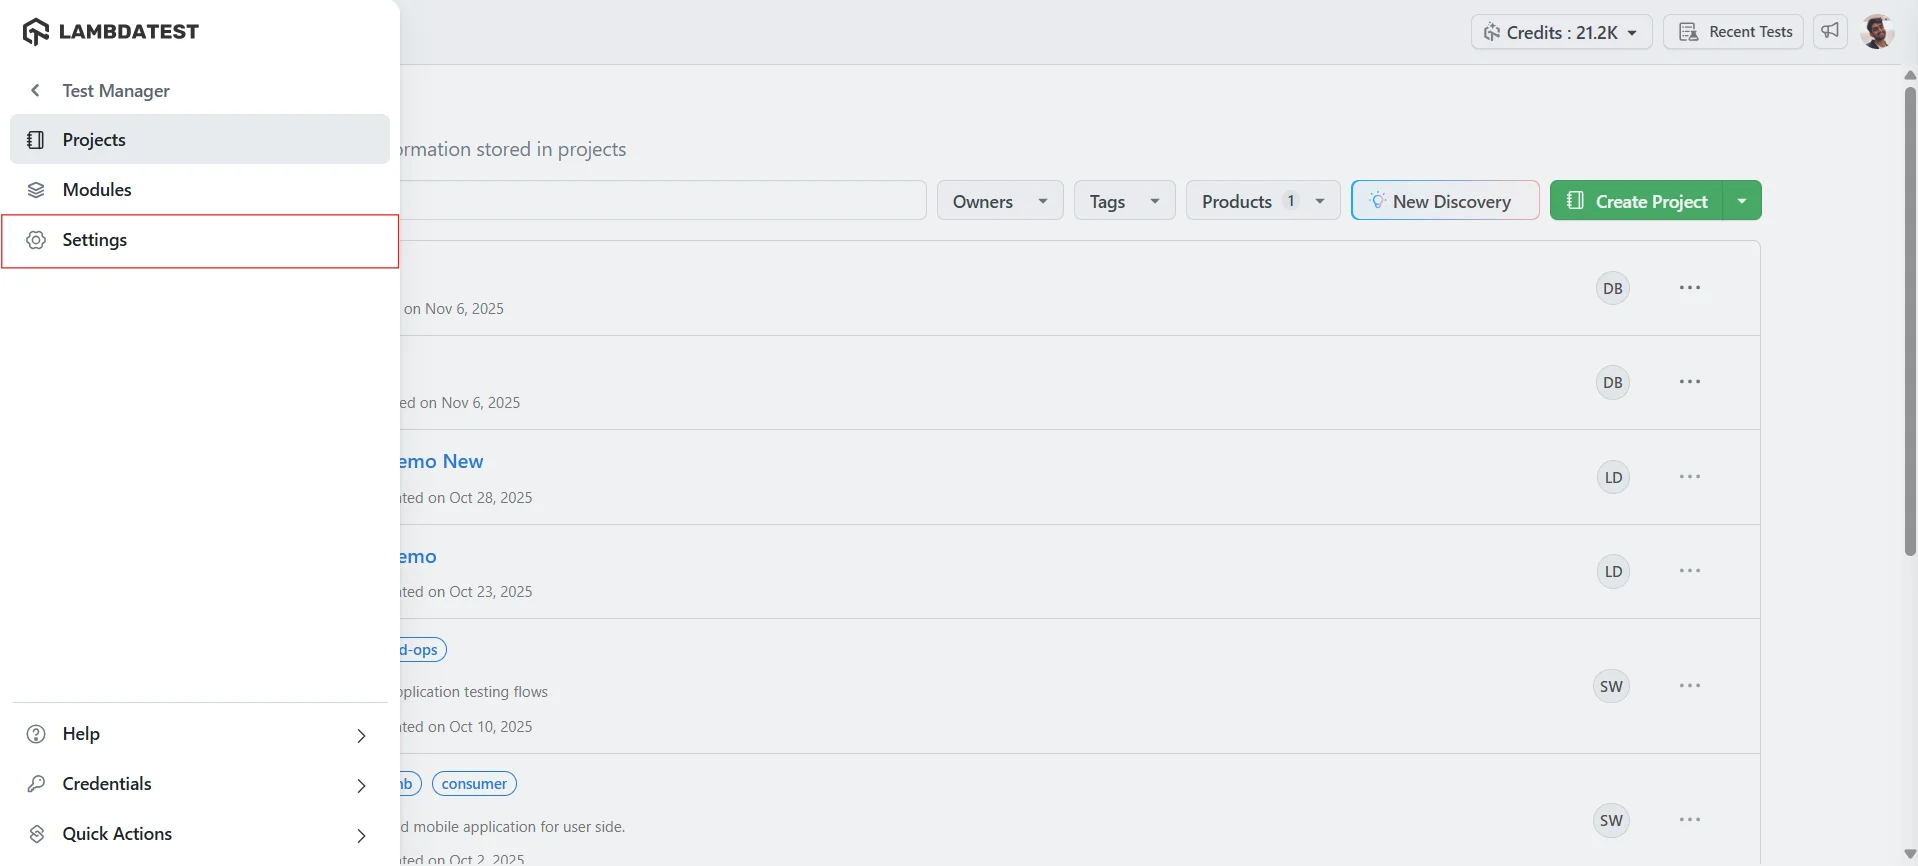Image resolution: width=1918 pixels, height=866 pixels.
Task: Click the New Discovery button
Action: [x=1444, y=201]
